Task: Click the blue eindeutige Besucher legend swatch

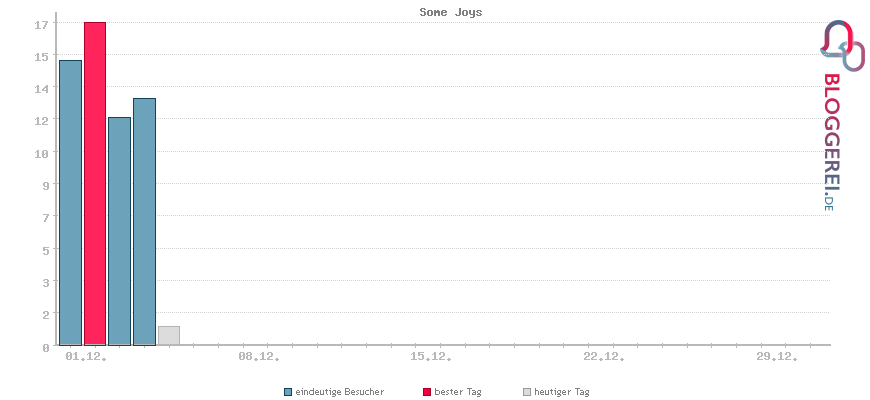Action: [x=288, y=392]
